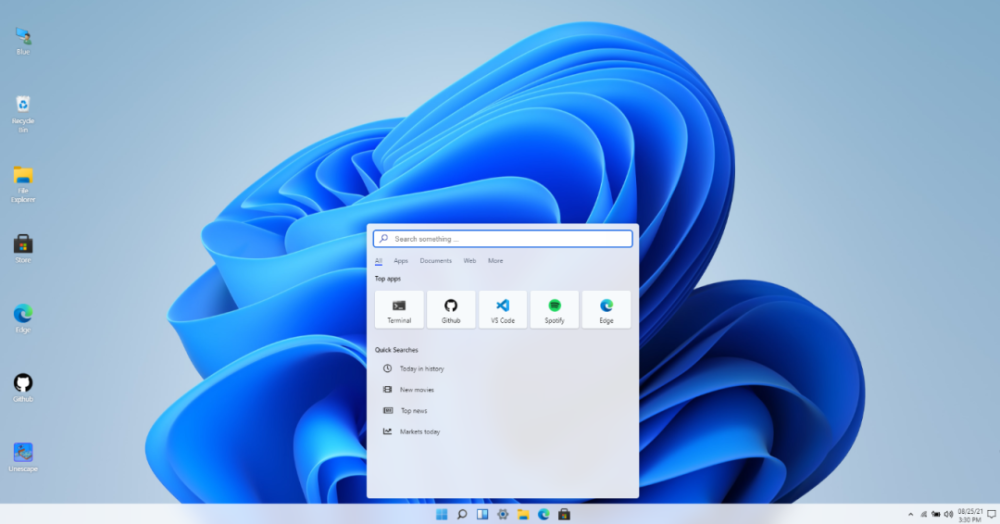Screen dimensions: 1000x524
Task: Select the Documents search tab
Action: coord(435,261)
